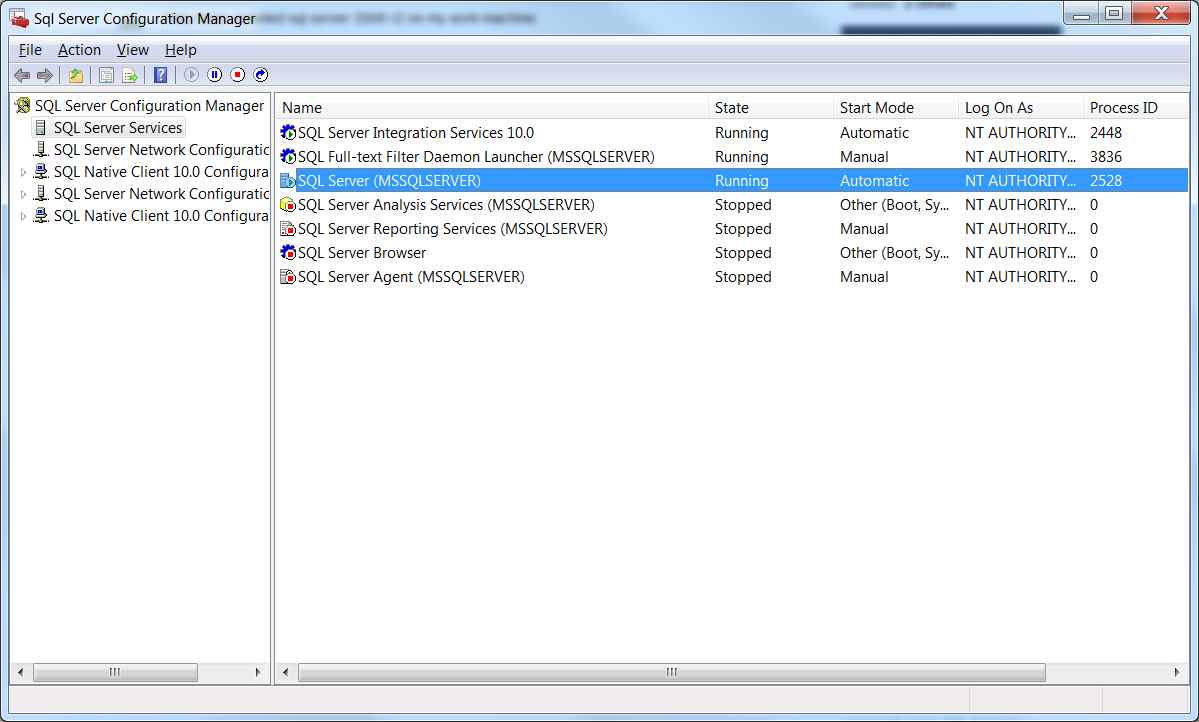
Task: Click Manual start mode of SQL Server Agent
Action: [864, 277]
